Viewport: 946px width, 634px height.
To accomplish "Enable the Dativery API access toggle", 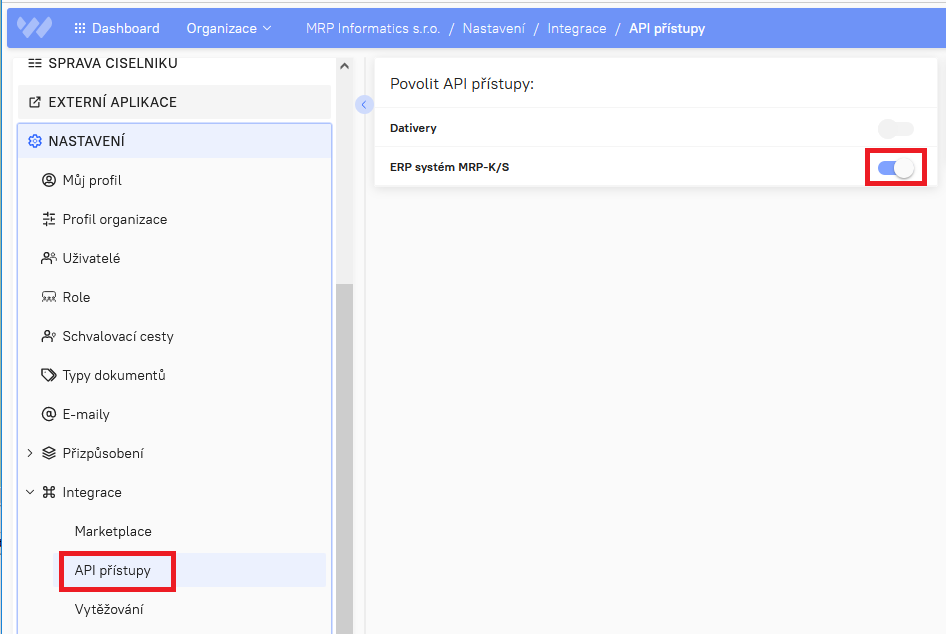I will [895, 128].
